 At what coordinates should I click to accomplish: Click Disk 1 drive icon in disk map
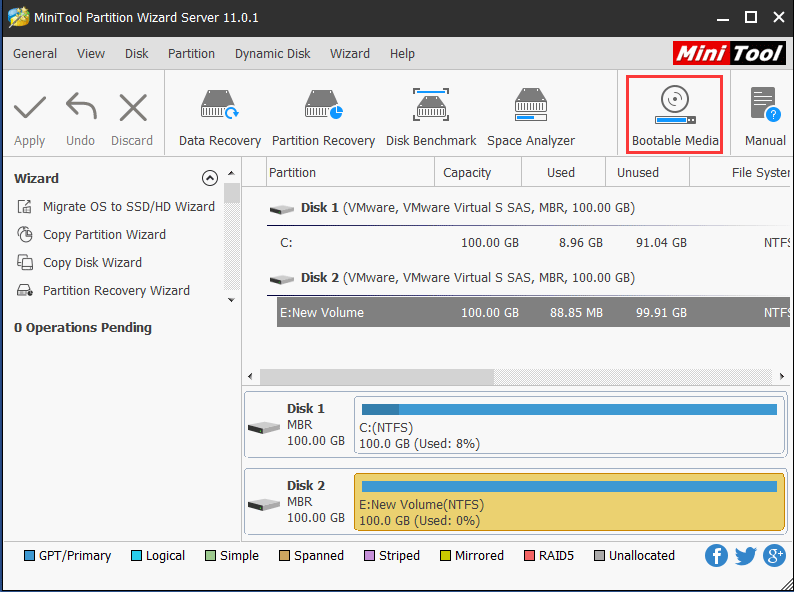pos(264,427)
